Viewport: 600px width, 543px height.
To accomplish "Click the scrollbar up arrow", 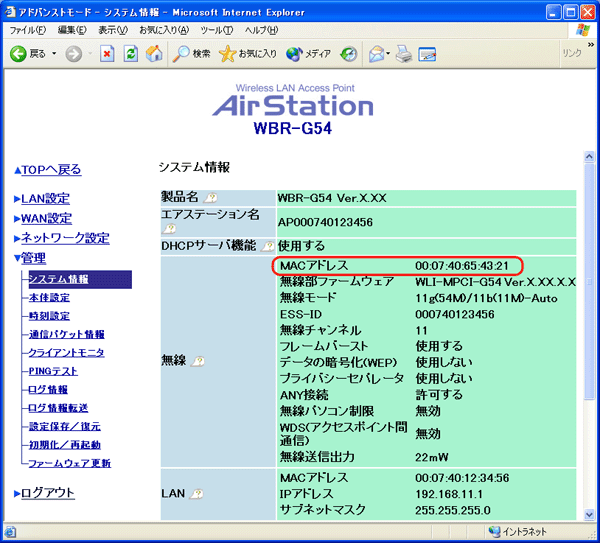I will coord(589,157).
